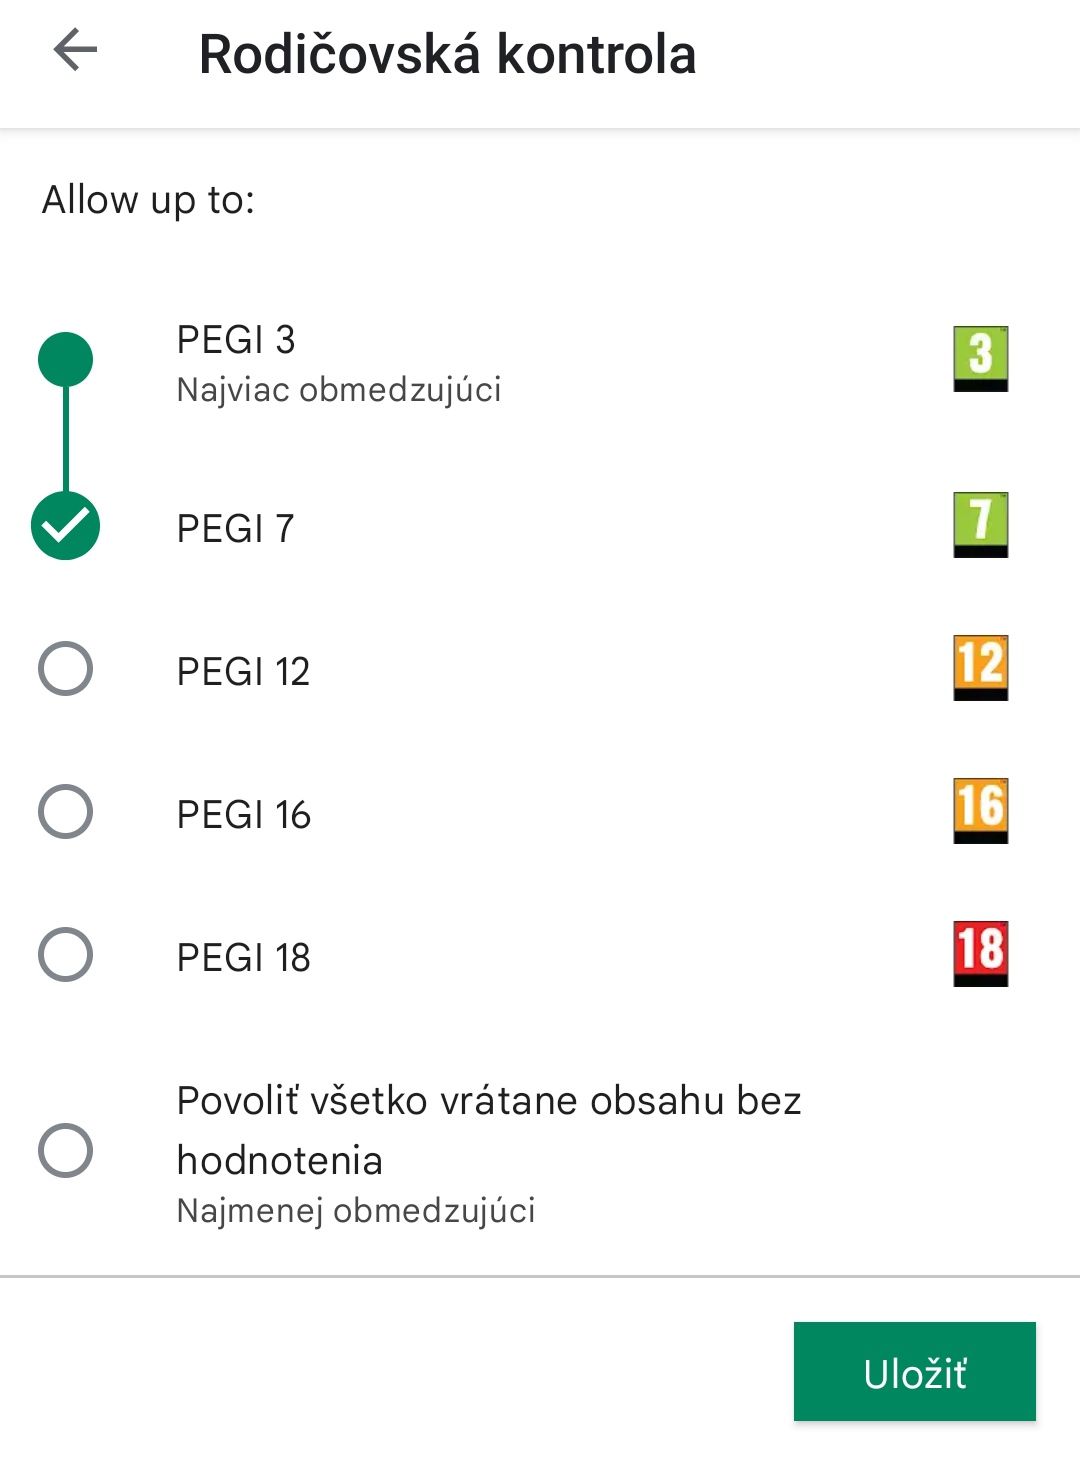Go back using the arrow icon

(75, 50)
